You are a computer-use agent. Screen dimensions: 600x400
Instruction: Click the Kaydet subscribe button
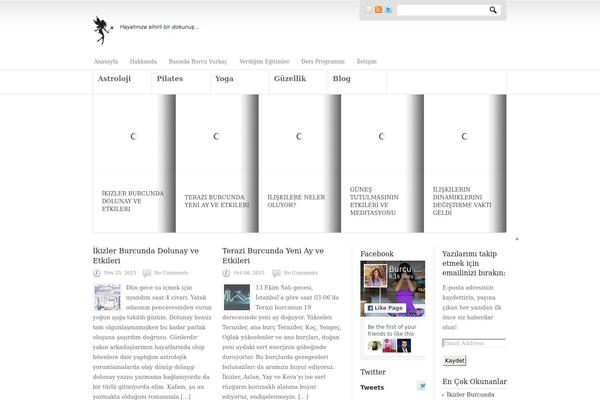[455, 361]
